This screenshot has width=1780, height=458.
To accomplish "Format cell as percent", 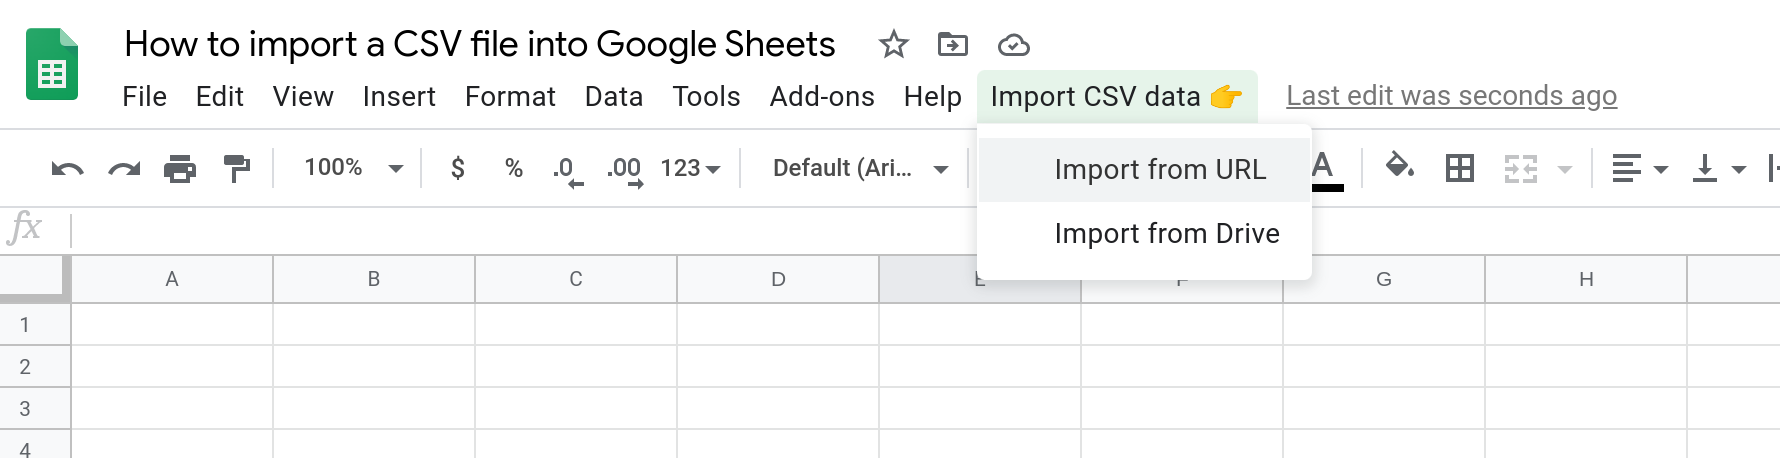I will tap(514, 168).
